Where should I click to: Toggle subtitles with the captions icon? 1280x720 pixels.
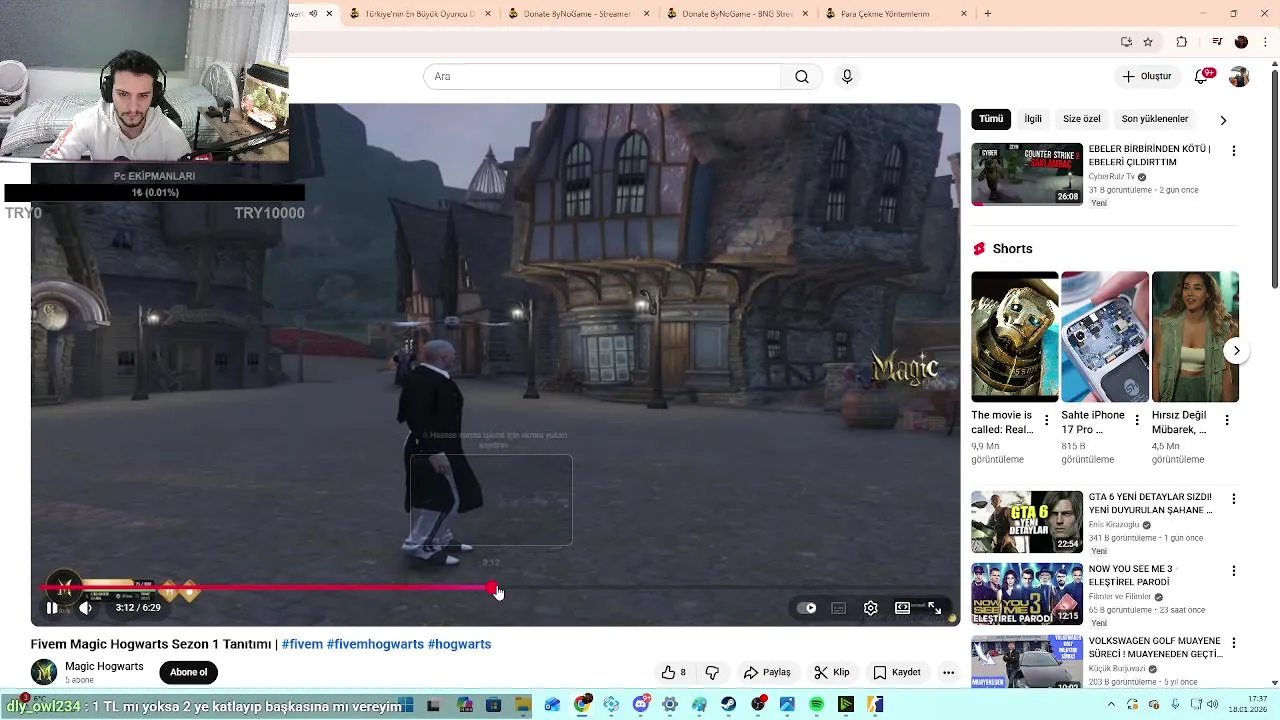tap(839, 608)
